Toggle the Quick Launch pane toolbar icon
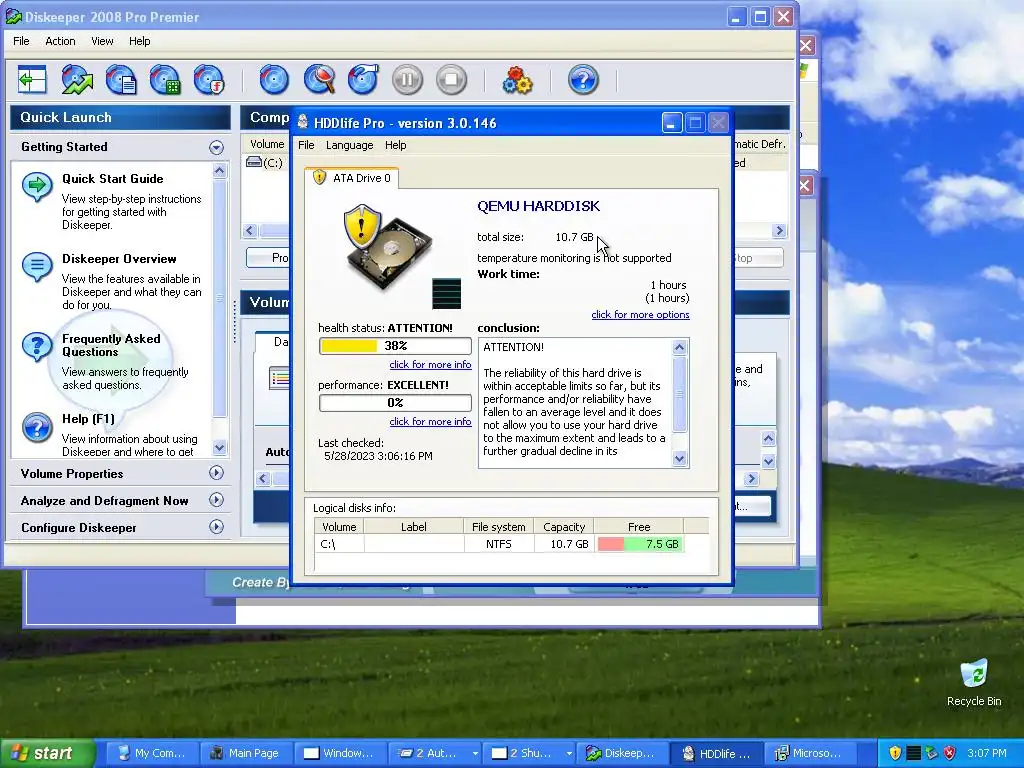1024x768 pixels. pos(32,80)
